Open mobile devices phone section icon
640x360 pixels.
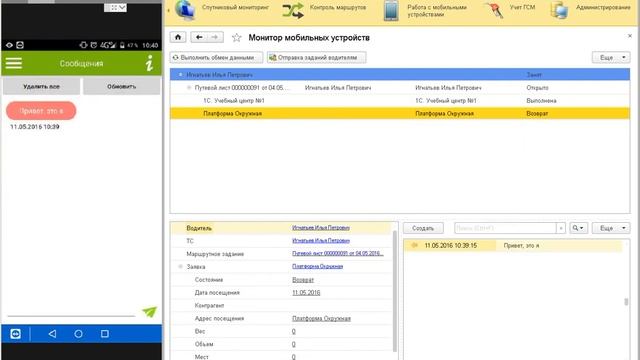pos(391,10)
